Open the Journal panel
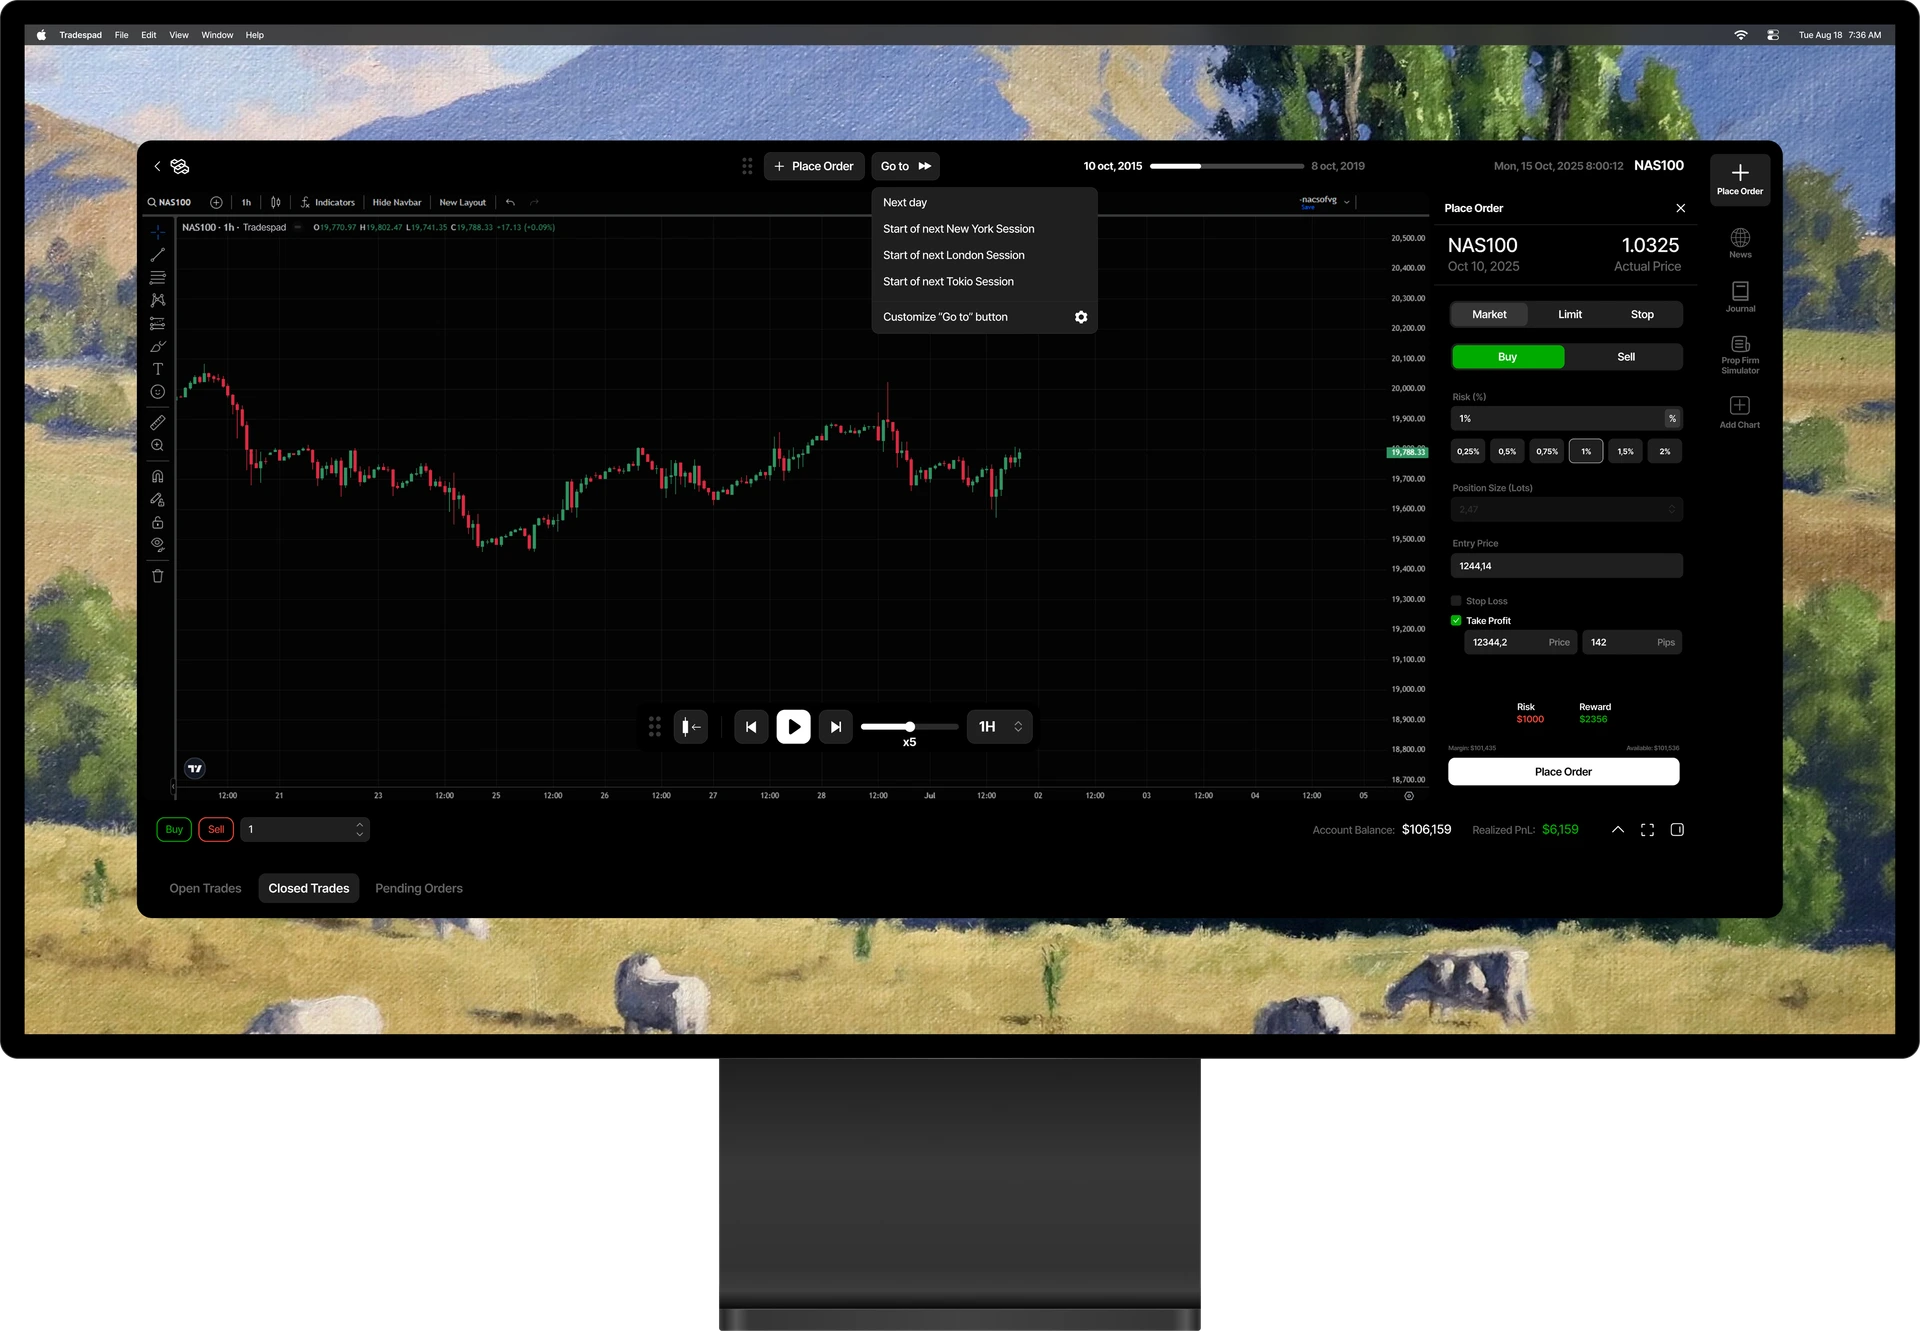Viewport: 1920px width, 1331px height. pyautogui.click(x=1740, y=297)
